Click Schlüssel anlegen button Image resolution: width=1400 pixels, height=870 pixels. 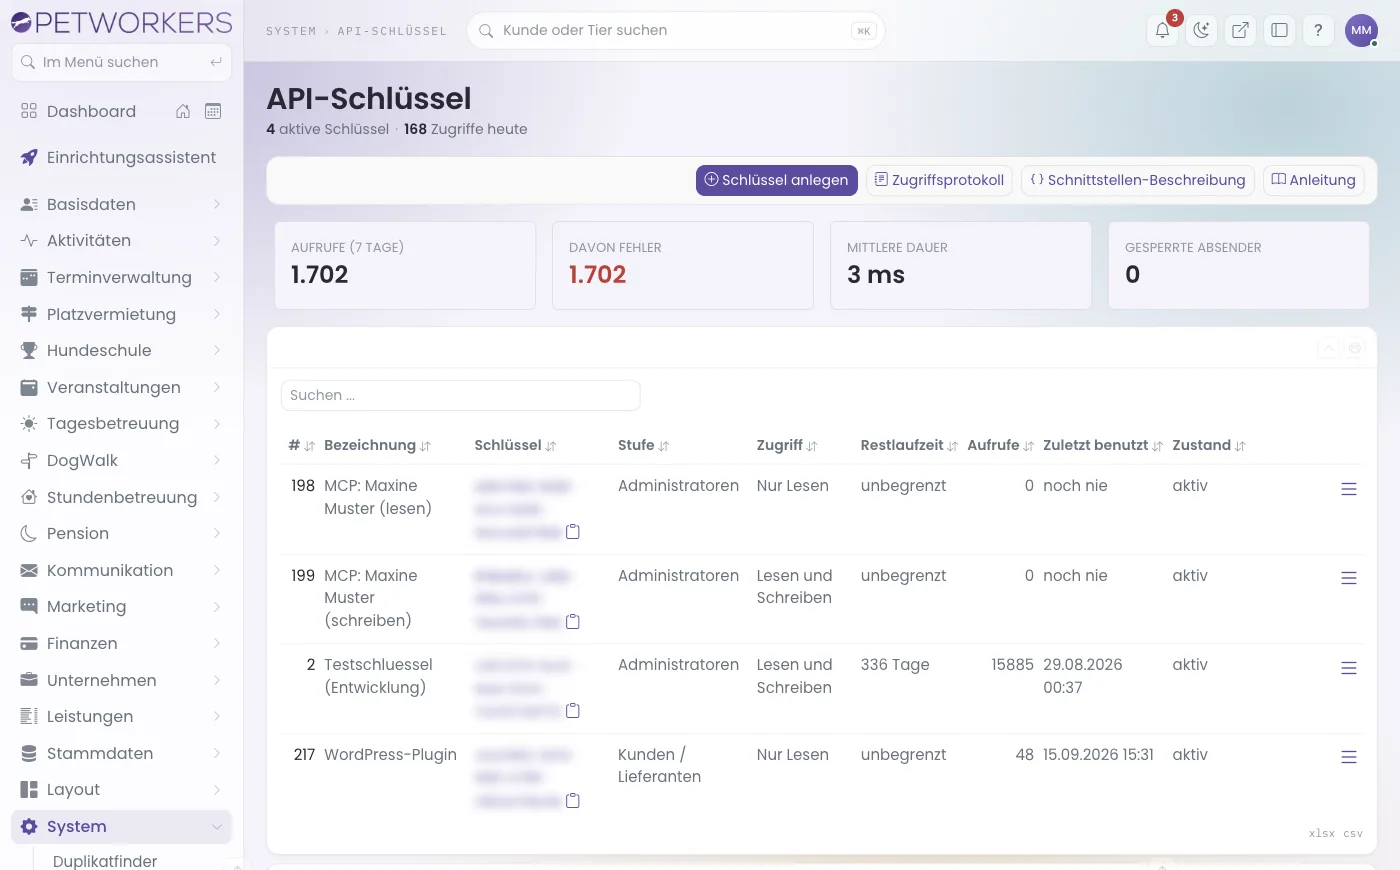pos(777,180)
